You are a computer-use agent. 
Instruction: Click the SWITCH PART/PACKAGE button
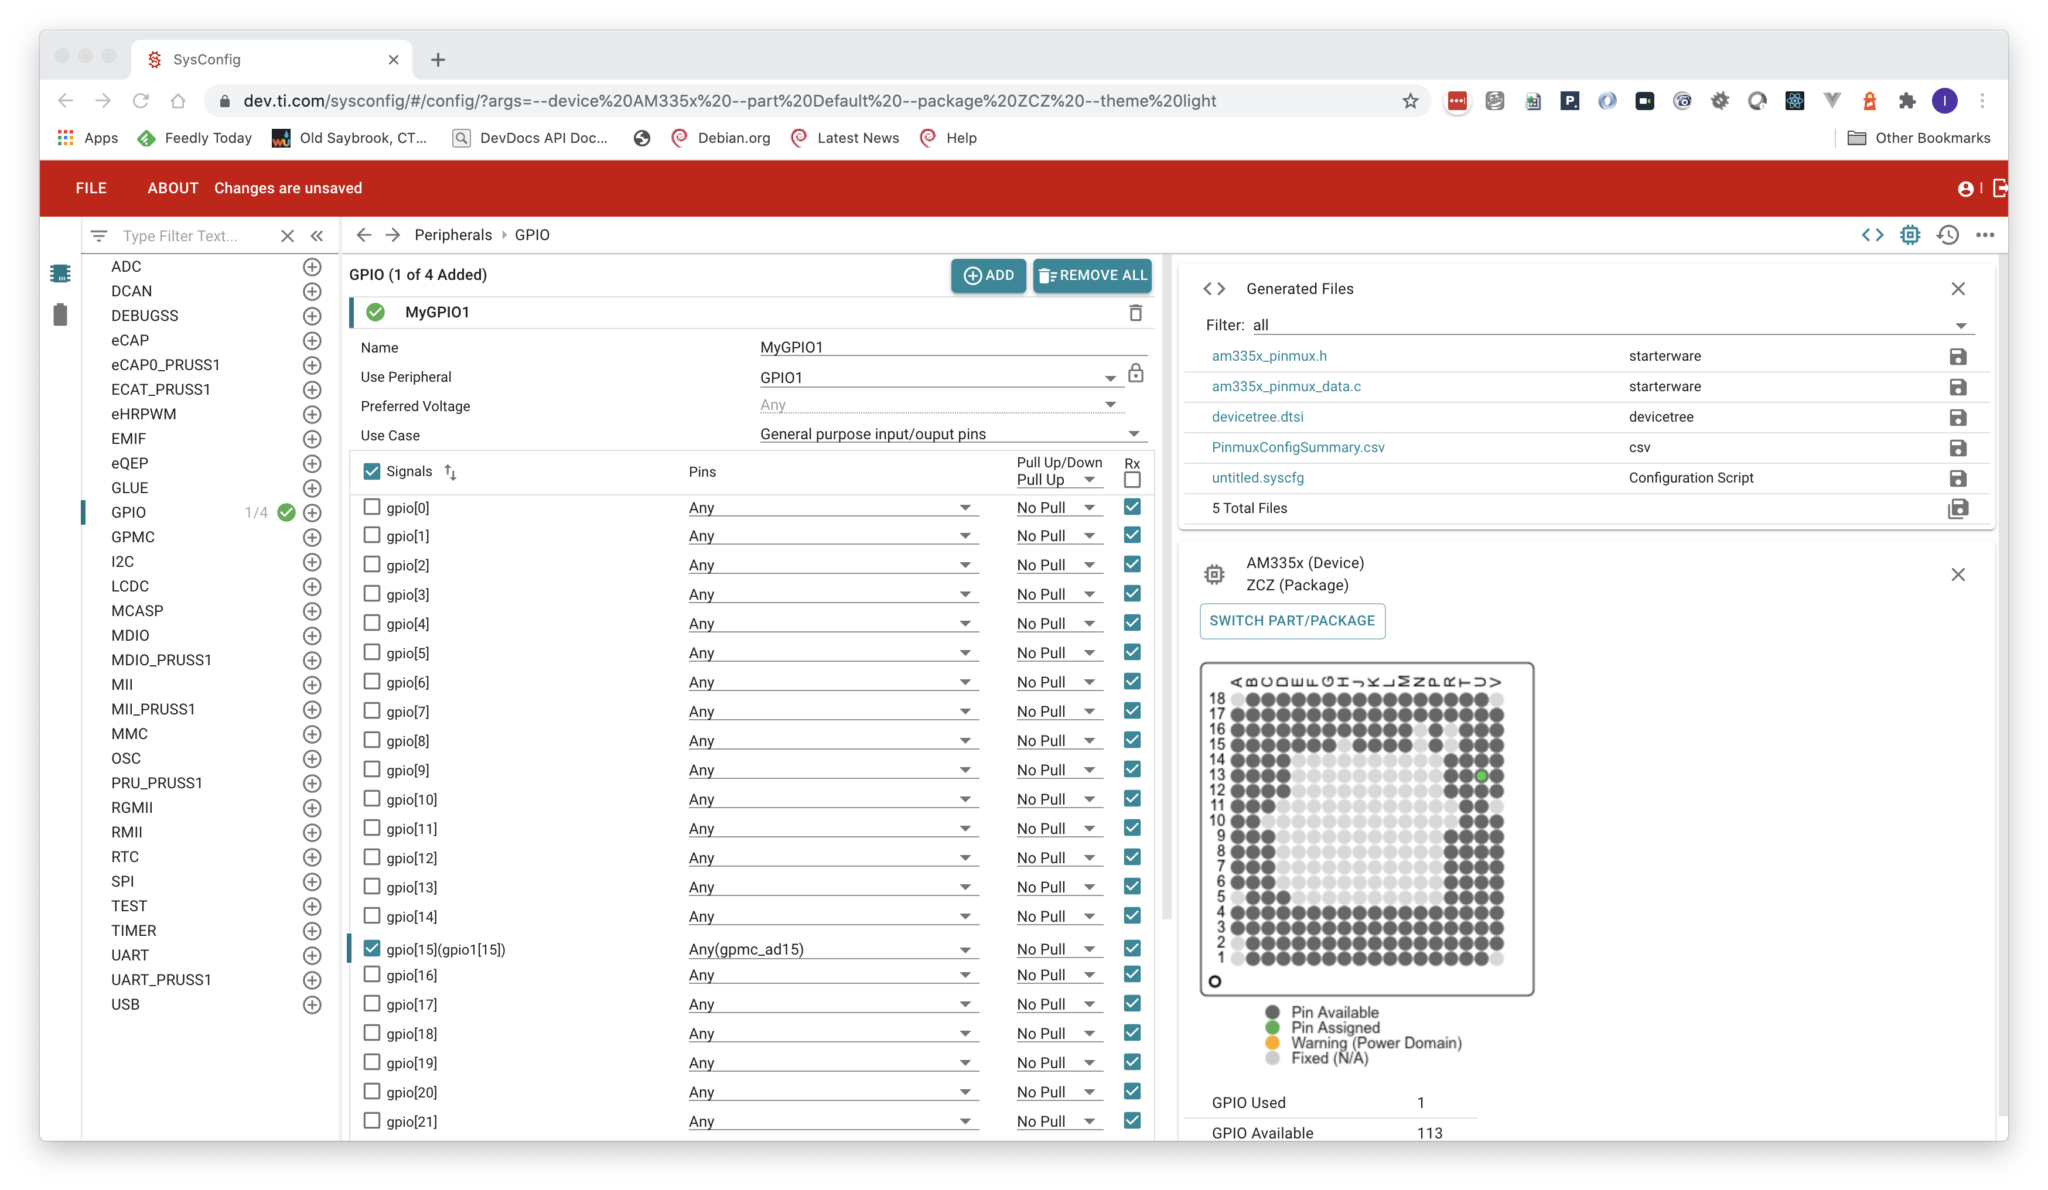pos(1292,621)
